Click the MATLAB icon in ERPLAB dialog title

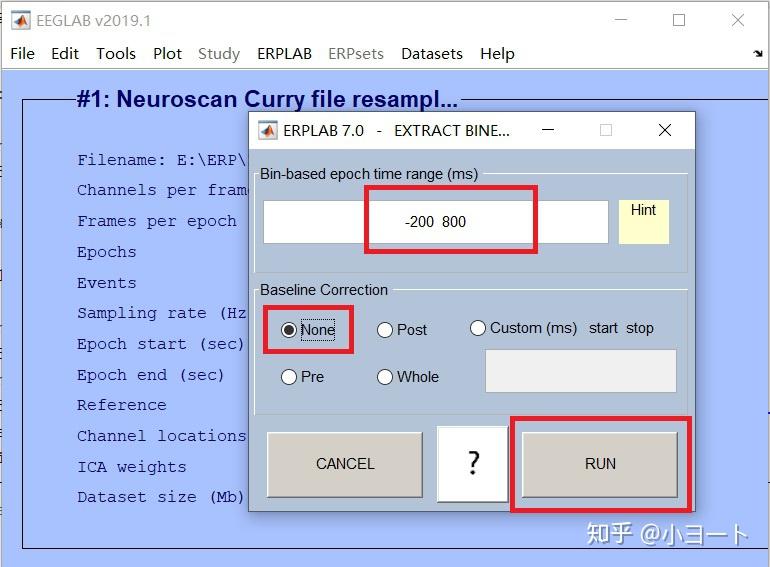(268, 130)
